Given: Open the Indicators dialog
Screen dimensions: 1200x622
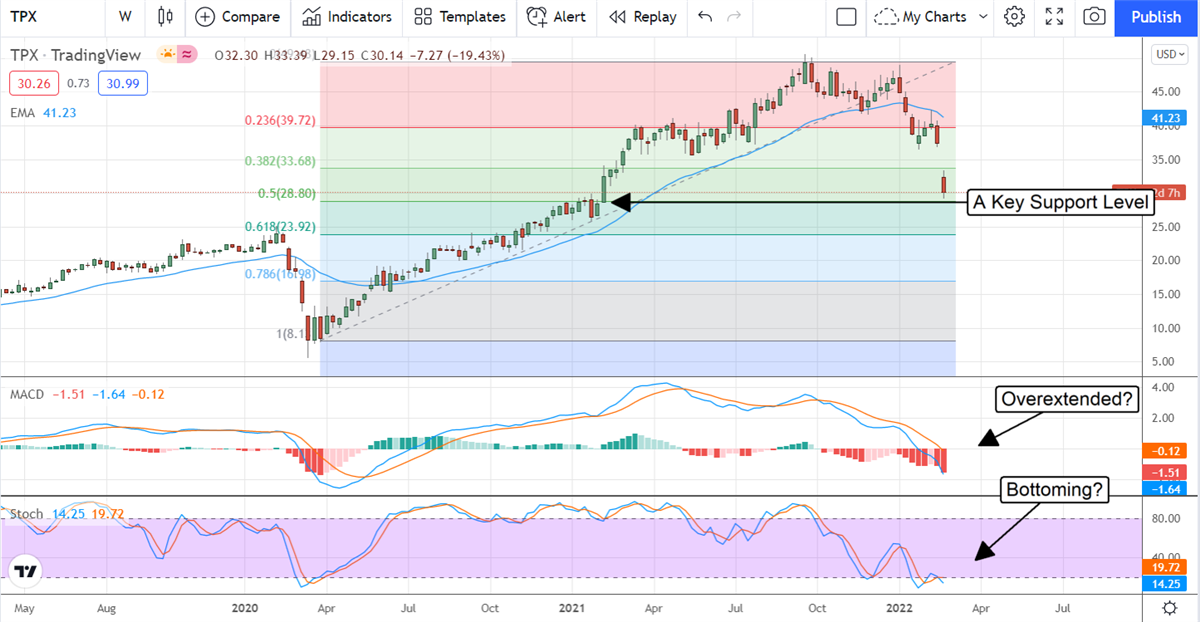Looking at the screenshot, I should tap(347, 16).
